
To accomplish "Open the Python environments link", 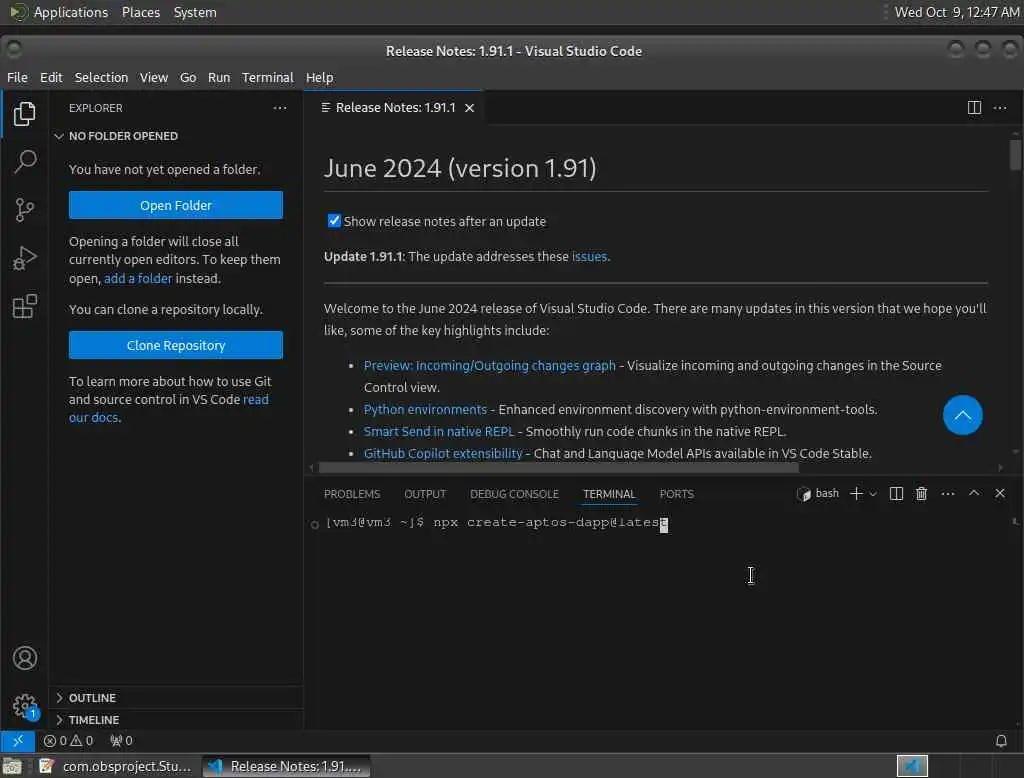I will 425,410.
